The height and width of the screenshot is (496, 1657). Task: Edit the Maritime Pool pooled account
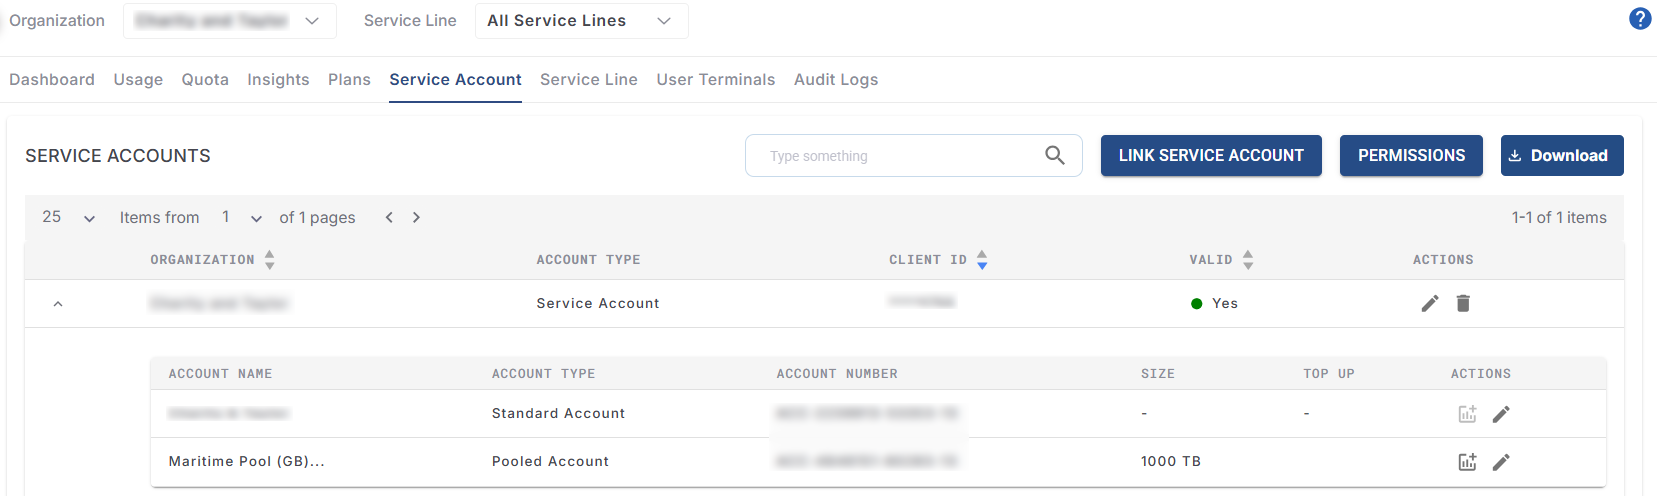(x=1501, y=462)
